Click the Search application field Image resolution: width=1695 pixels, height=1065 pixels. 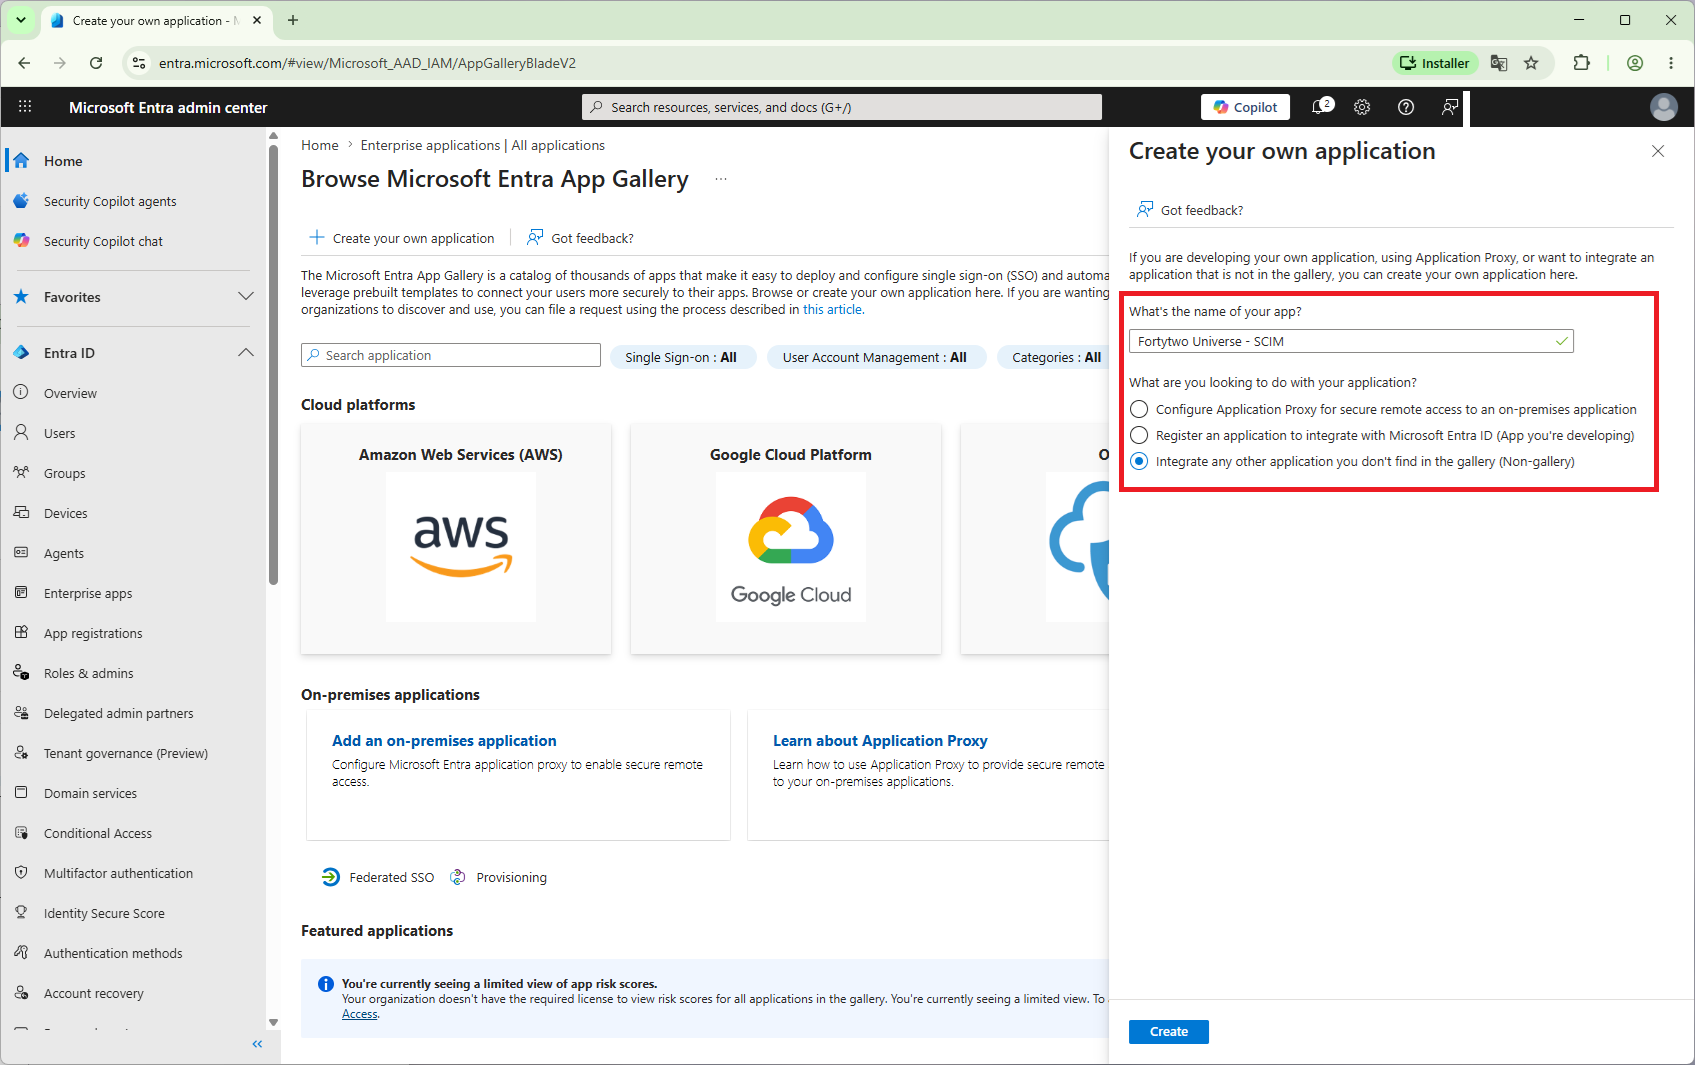pyautogui.click(x=451, y=355)
